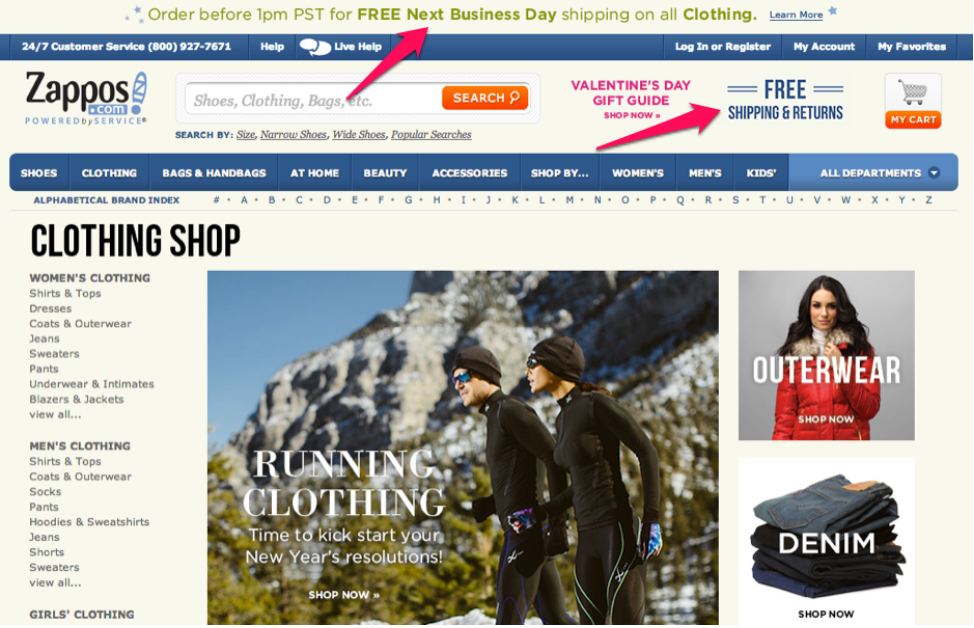Open the Bags & Handbags menu item
The height and width of the screenshot is (628, 974).
214,173
